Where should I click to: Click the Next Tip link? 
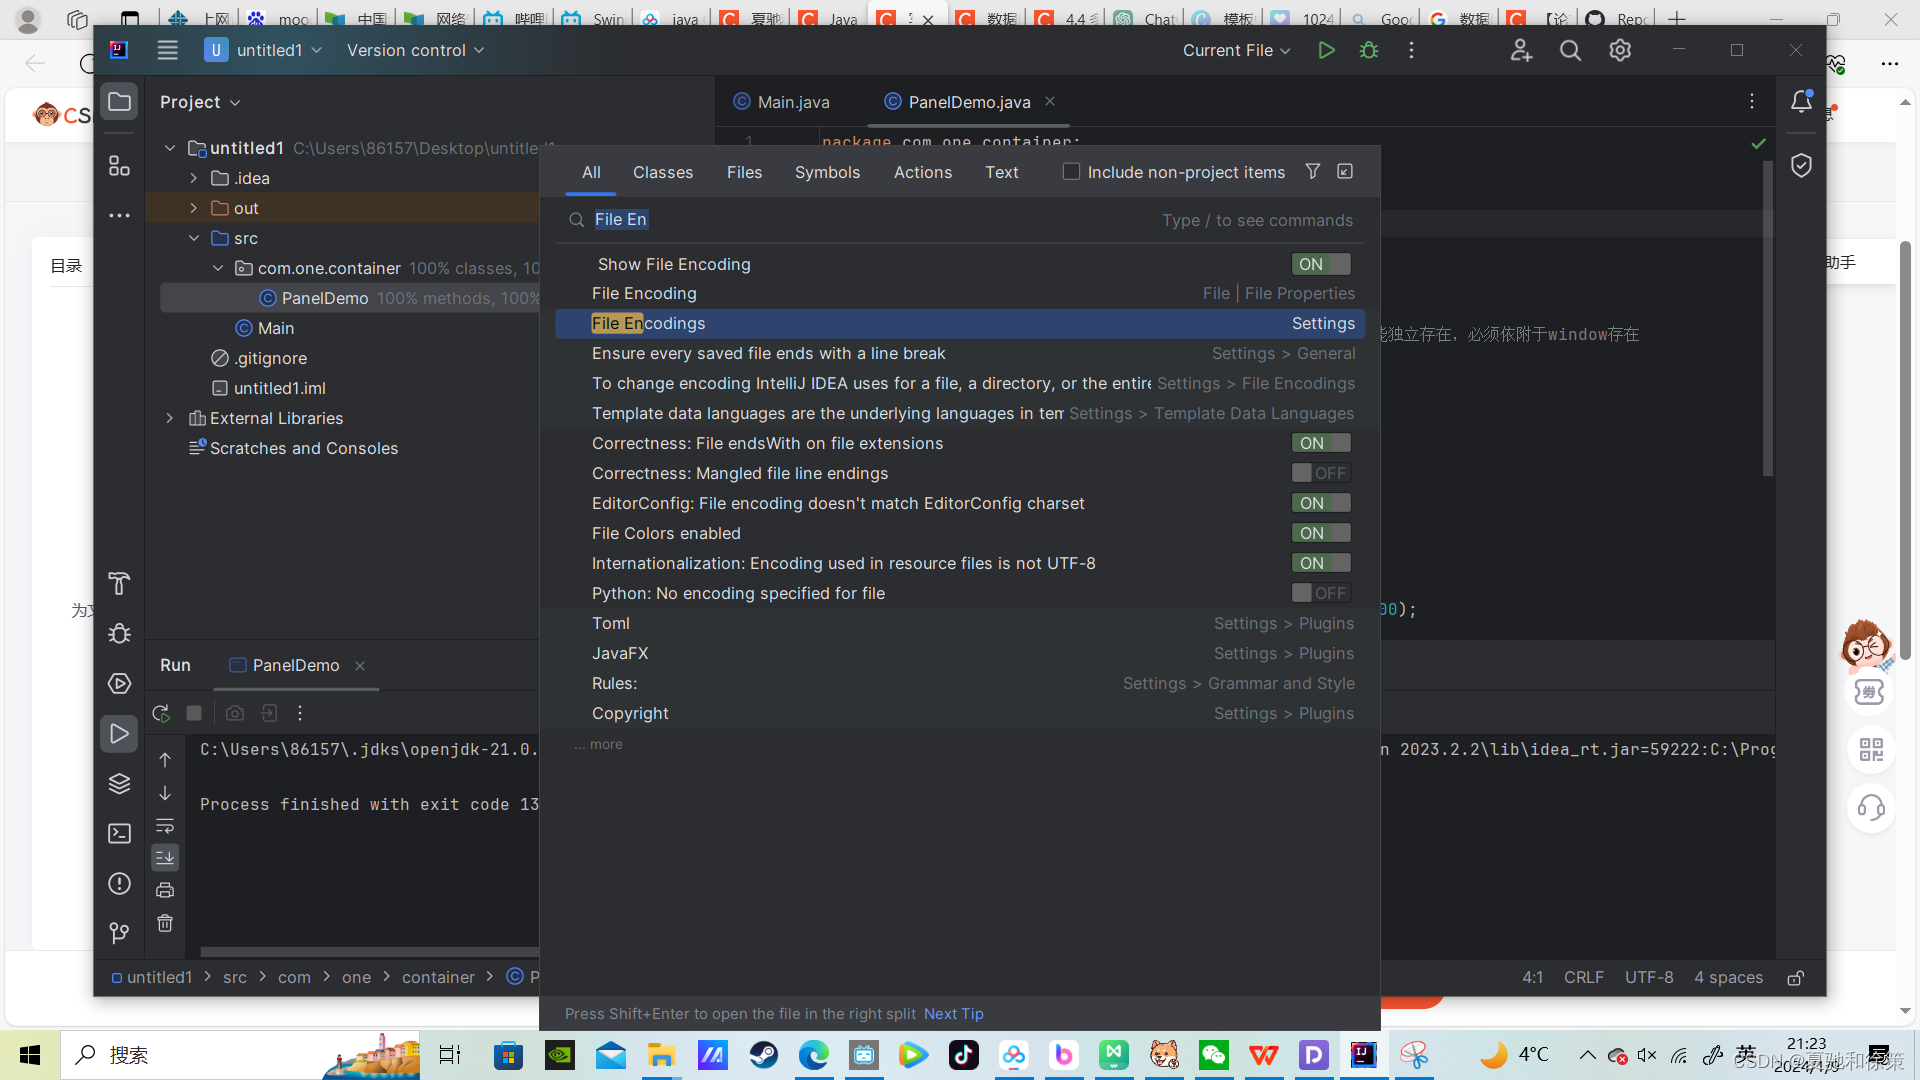[x=954, y=1014]
